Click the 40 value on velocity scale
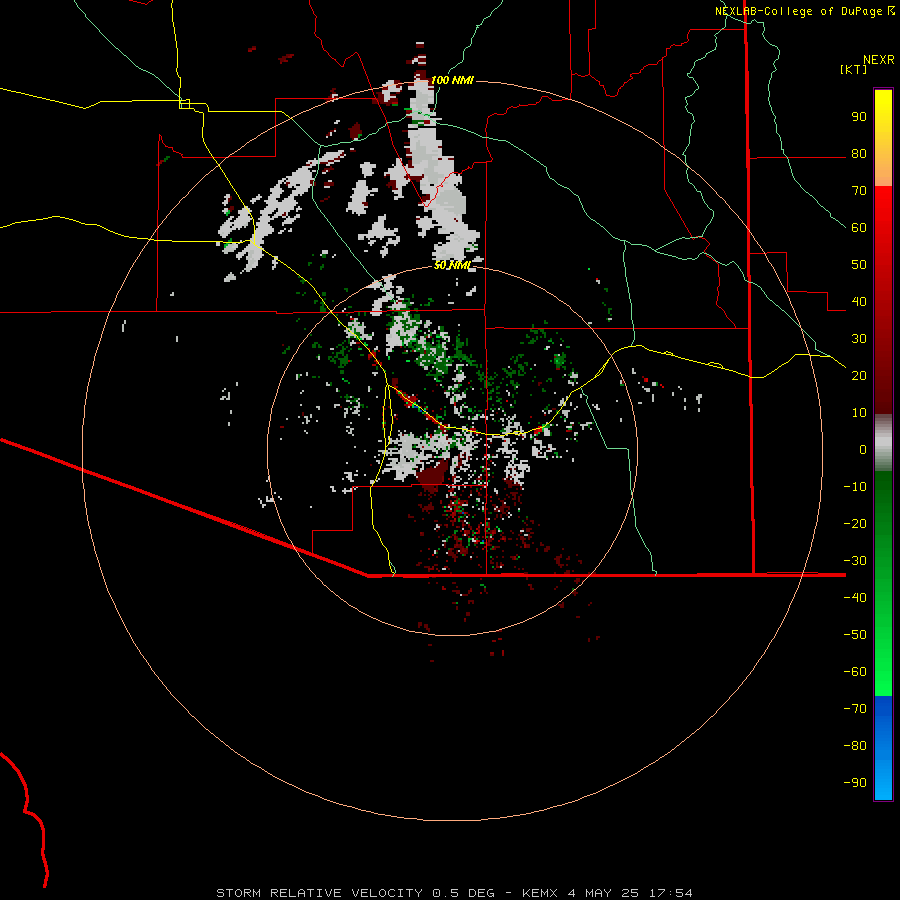Screen dimensions: 900x900 pos(859,301)
